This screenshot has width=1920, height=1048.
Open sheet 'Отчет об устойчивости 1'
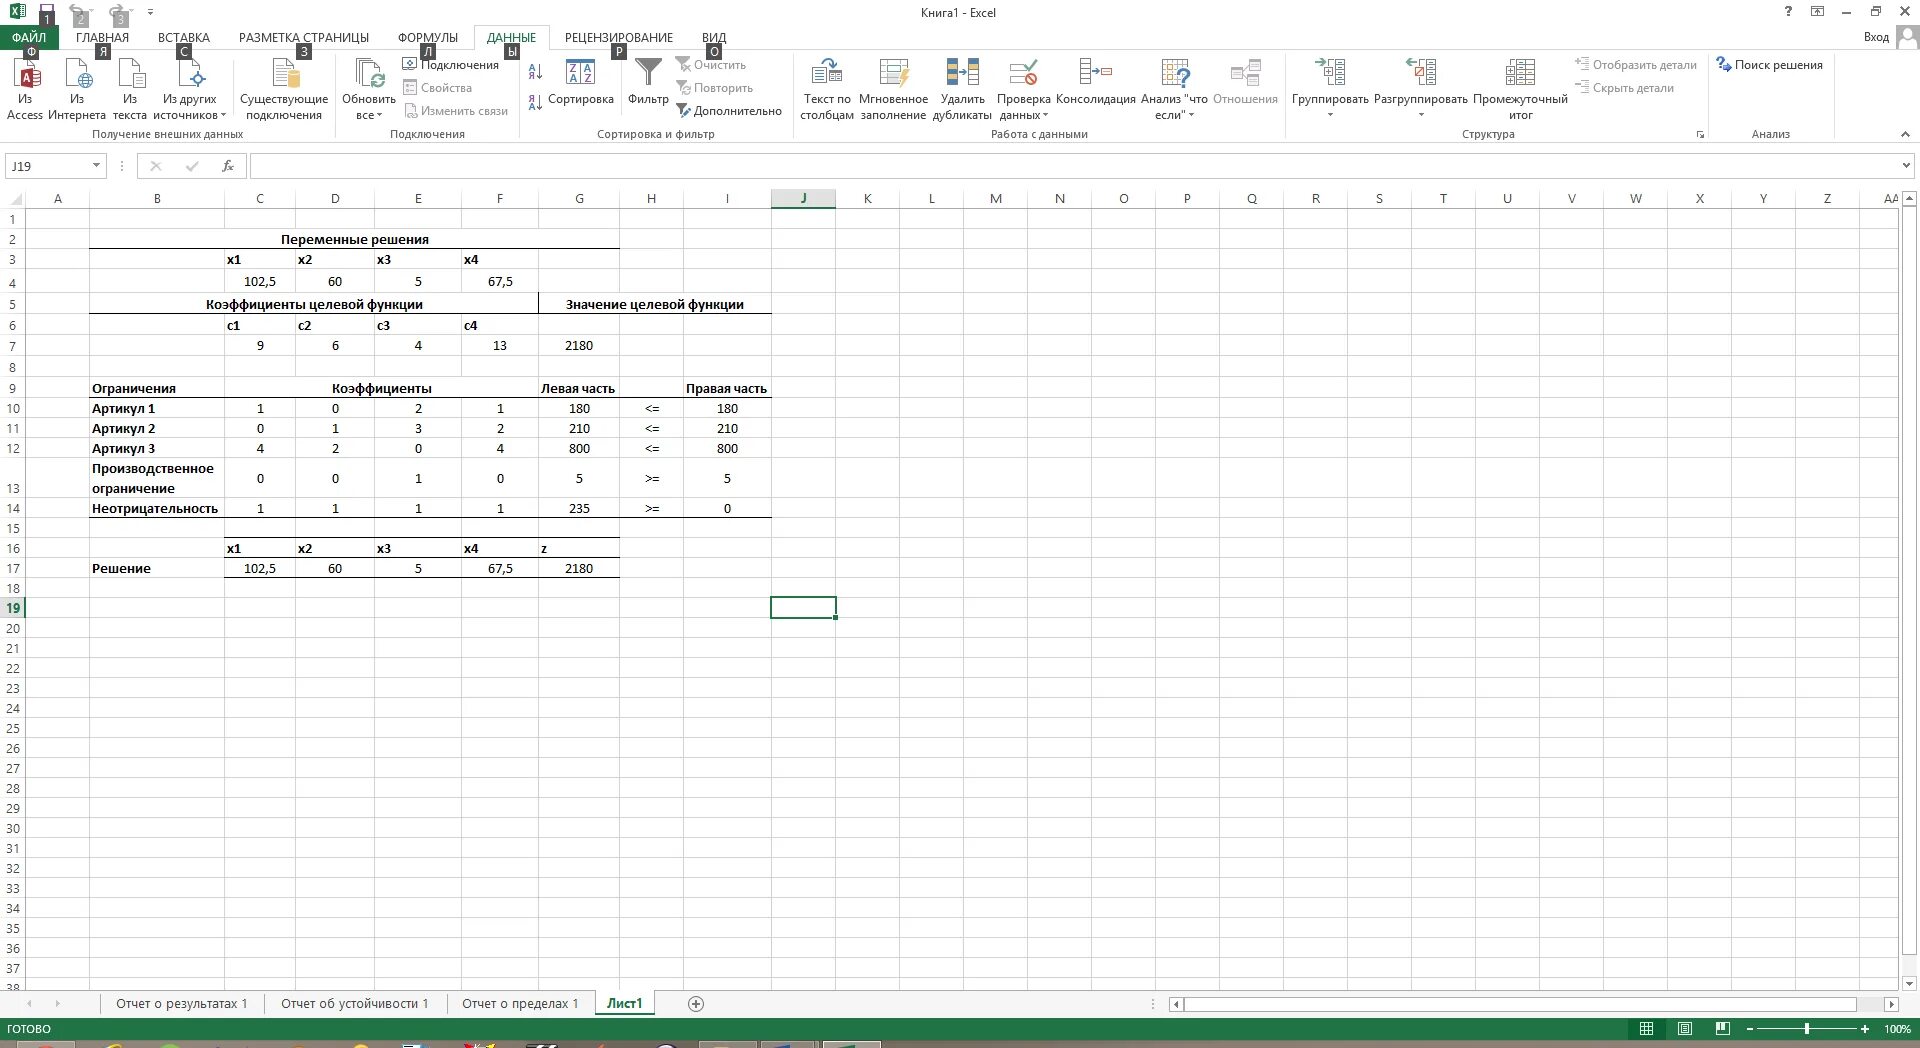pos(354,1004)
